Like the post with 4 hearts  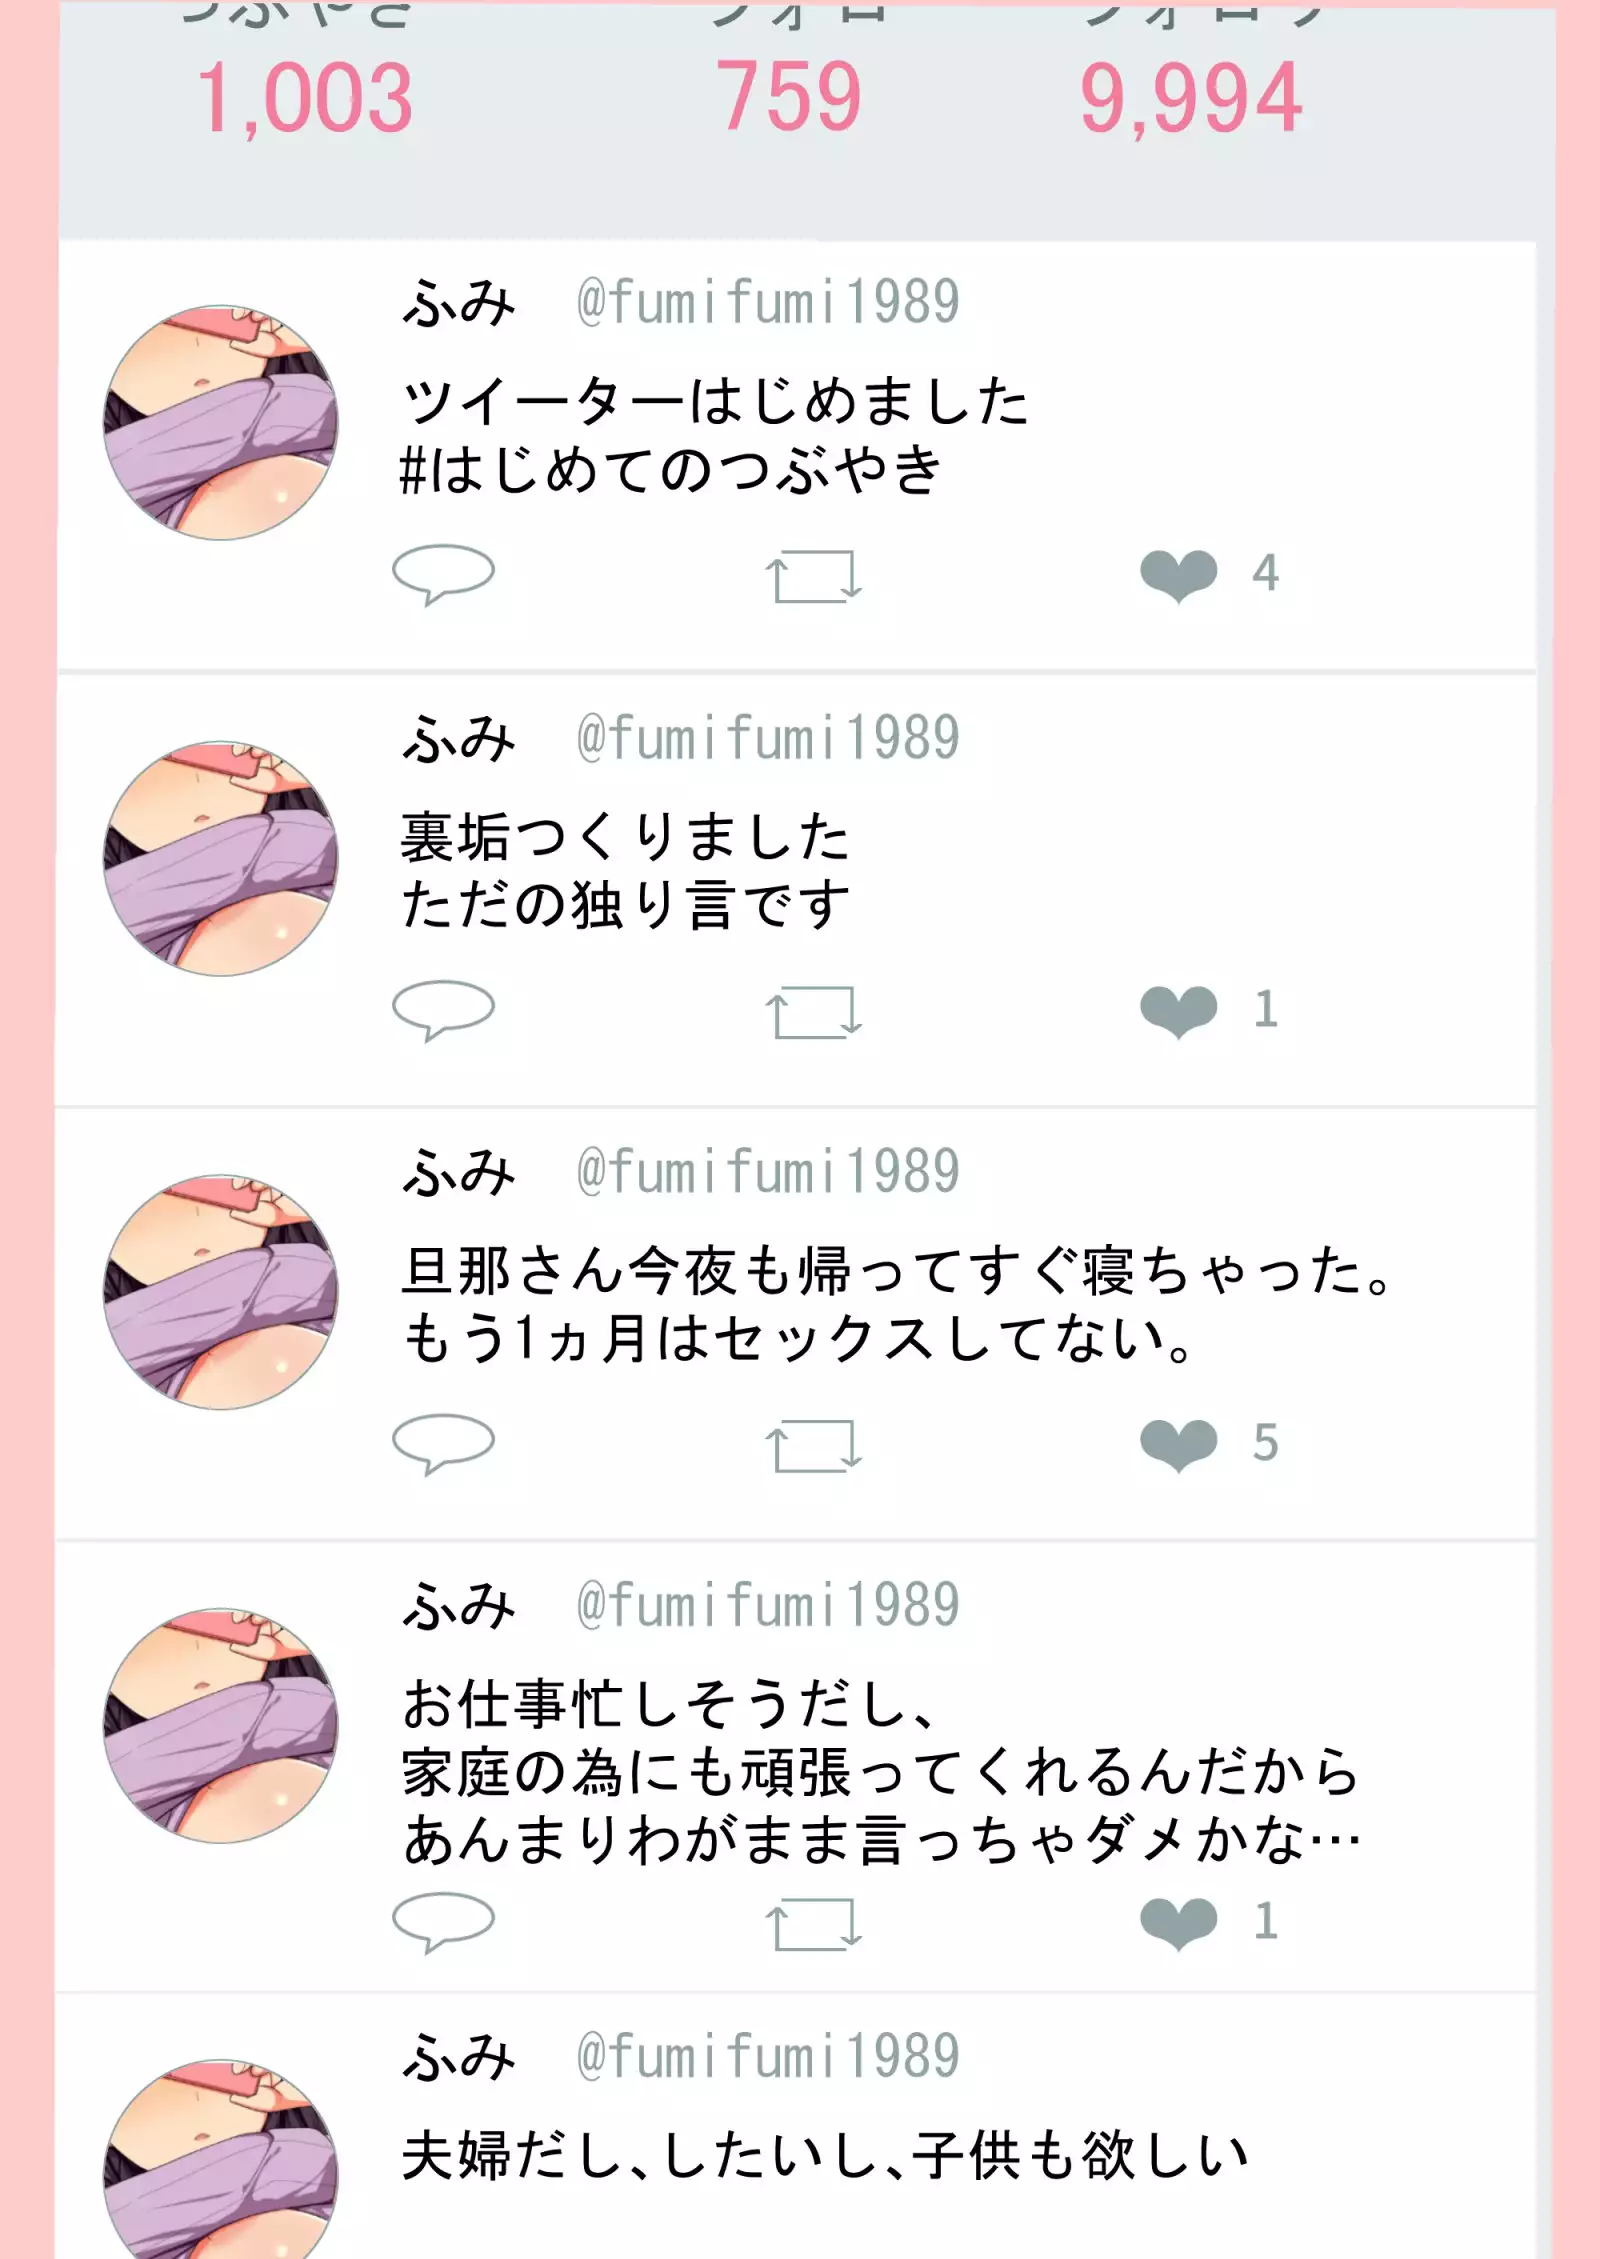pos(1179,575)
